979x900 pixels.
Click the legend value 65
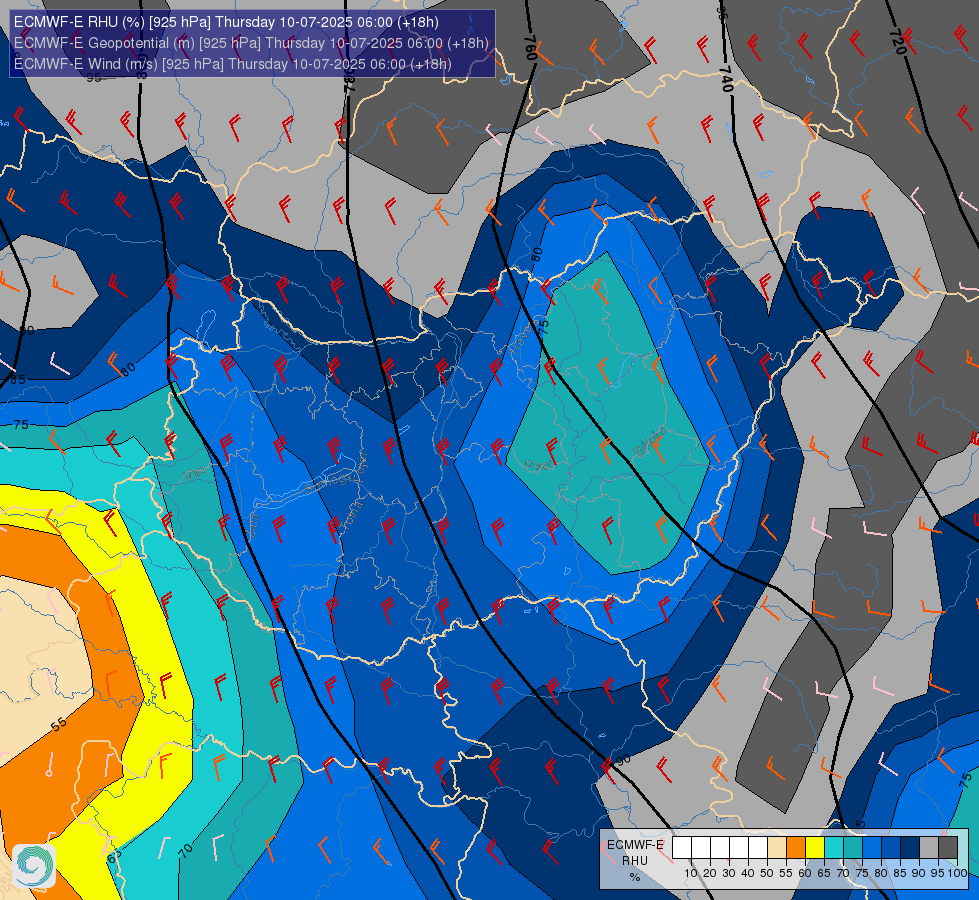824,873
